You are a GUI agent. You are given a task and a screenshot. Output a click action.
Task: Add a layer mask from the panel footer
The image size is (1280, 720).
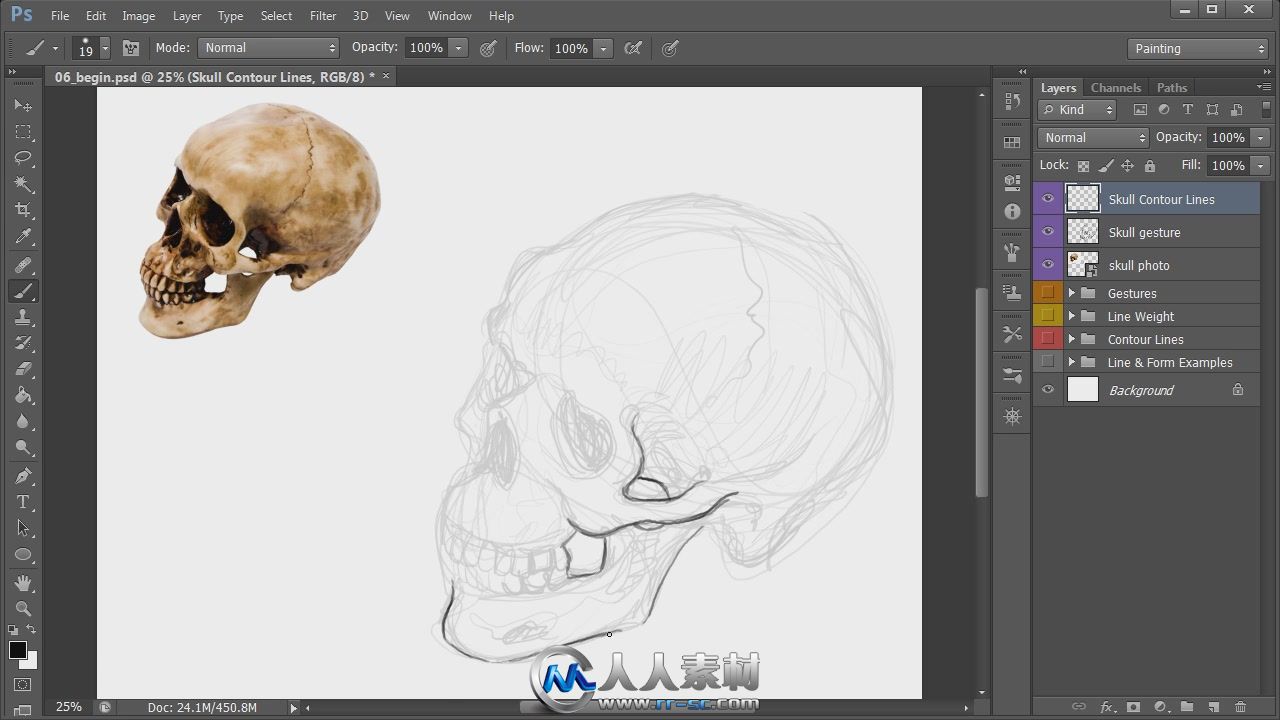pos(1133,707)
